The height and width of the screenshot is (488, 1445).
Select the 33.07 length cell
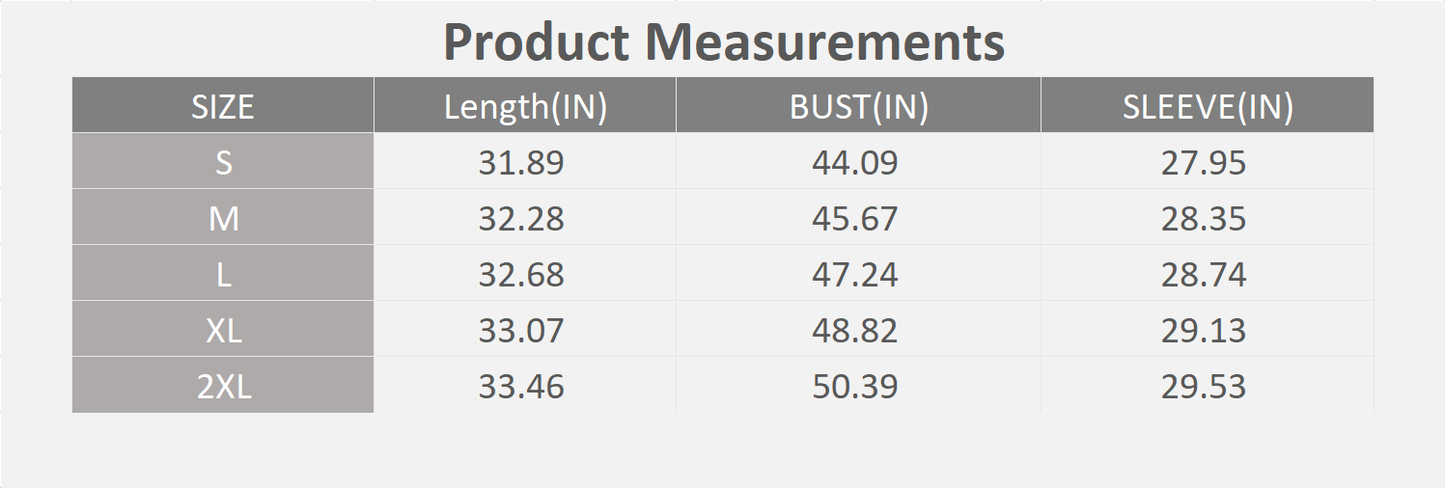[521, 330]
